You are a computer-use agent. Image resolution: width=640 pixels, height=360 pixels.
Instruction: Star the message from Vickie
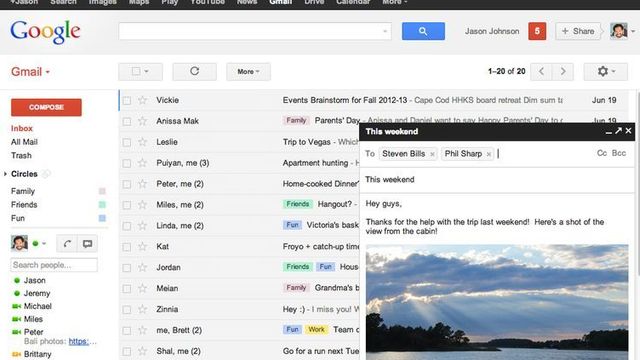tap(142, 100)
